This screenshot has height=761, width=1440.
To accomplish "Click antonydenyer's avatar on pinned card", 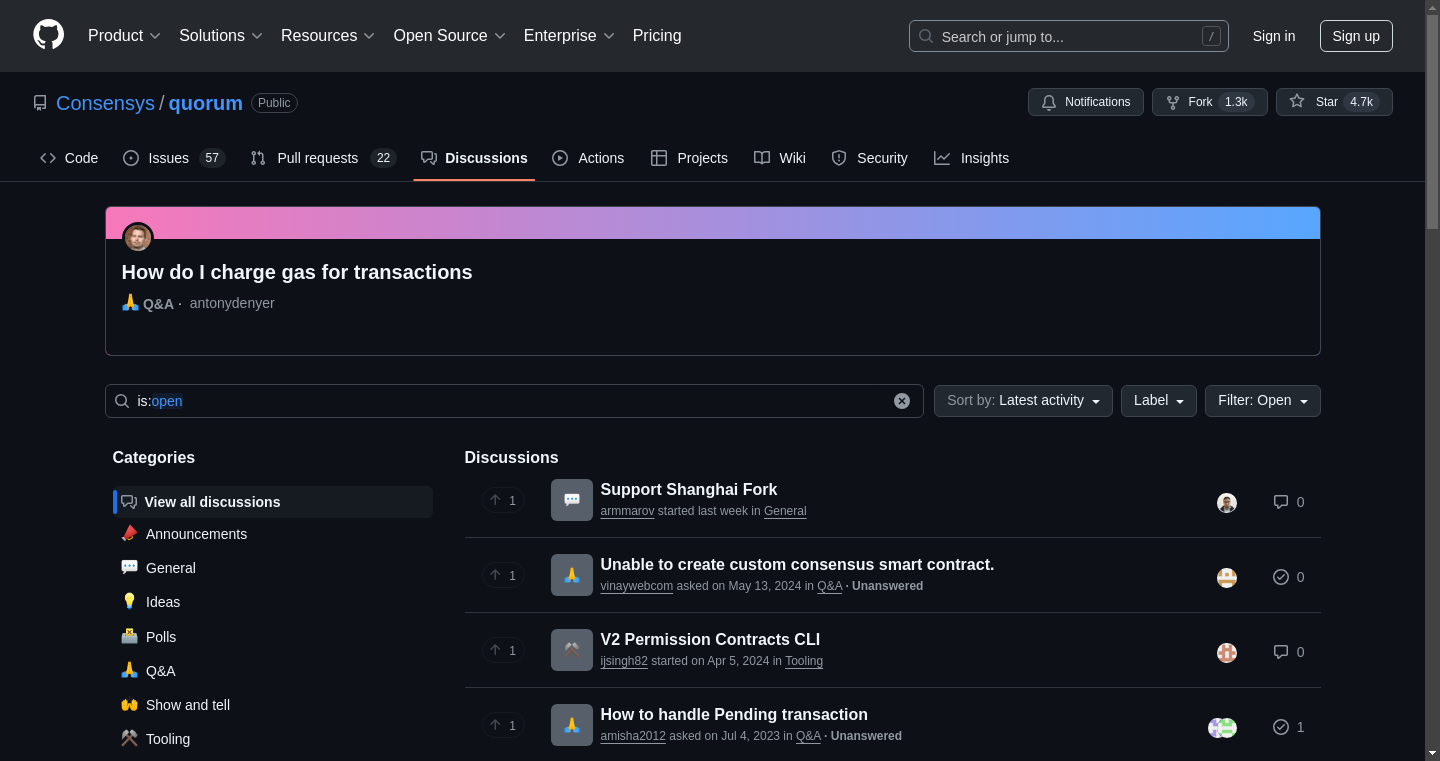I will point(138,238).
